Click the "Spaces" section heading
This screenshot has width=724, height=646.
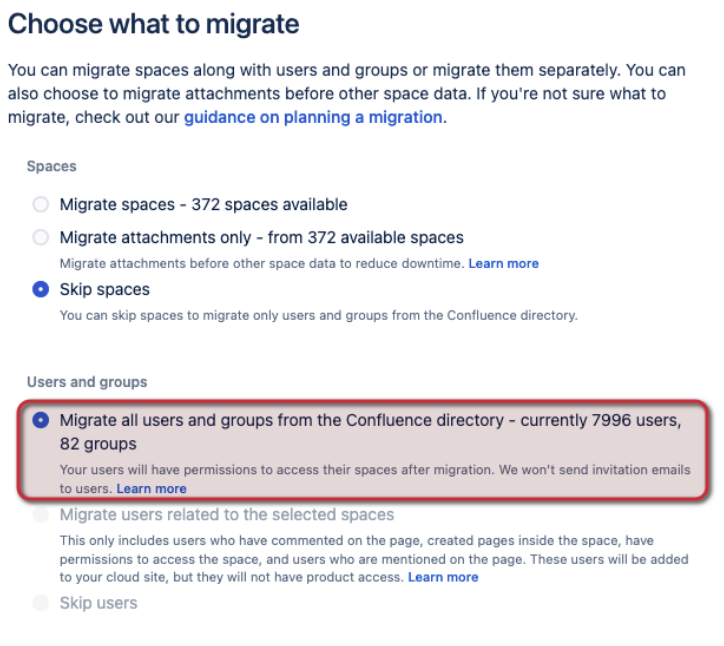click(x=52, y=166)
